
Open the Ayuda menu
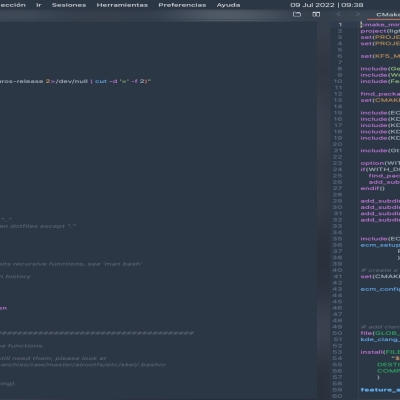(228, 5)
